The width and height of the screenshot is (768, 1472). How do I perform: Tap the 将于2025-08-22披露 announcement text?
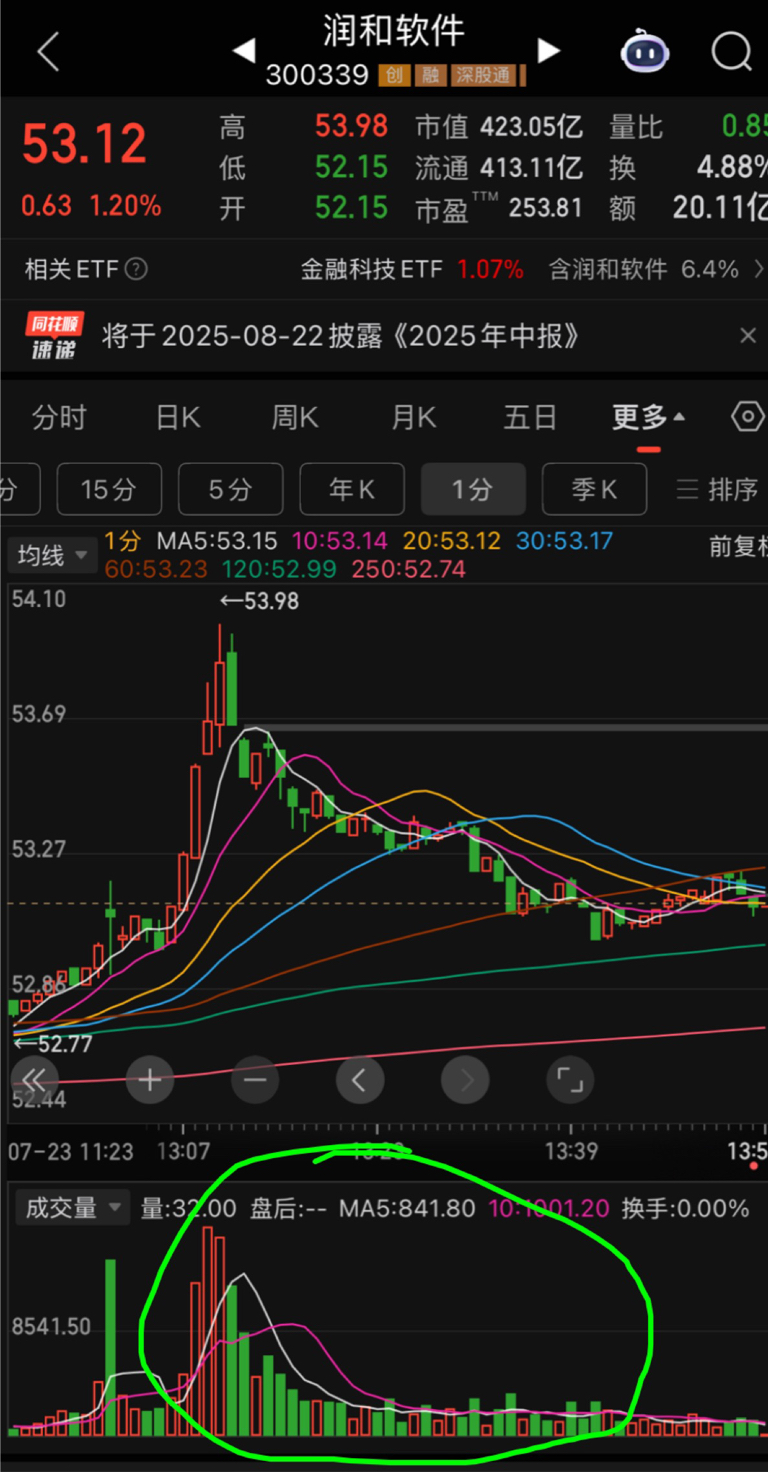341,336
